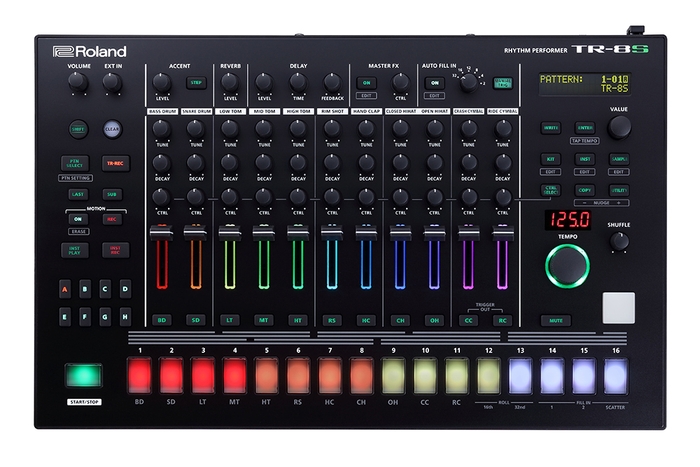Select the BD instrument button
This screenshot has width=700, height=467.
(x=161, y=320)
